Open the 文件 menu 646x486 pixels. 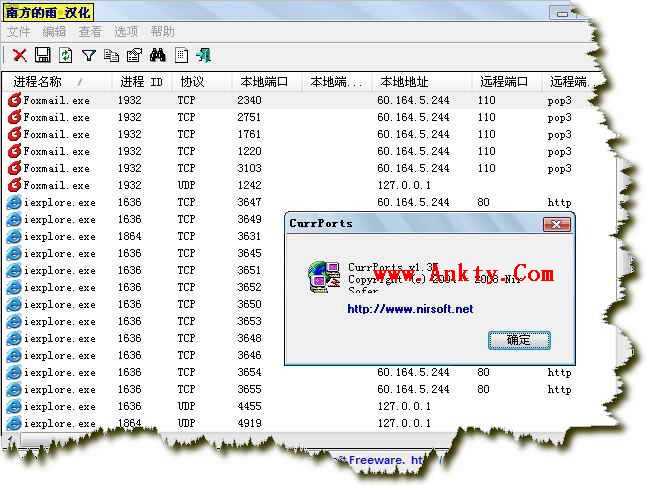19,31
